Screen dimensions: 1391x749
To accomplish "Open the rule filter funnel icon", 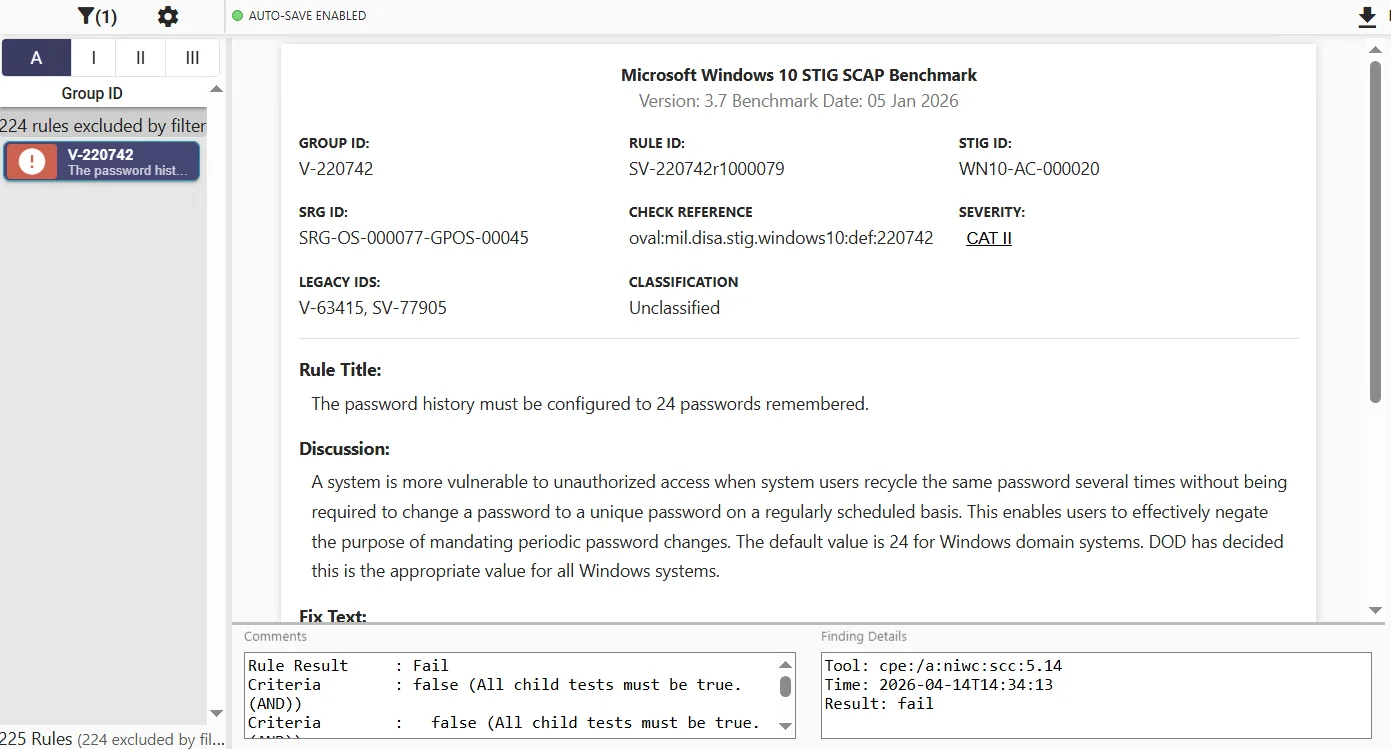I will pyautogui.click(x=97, y=16).
